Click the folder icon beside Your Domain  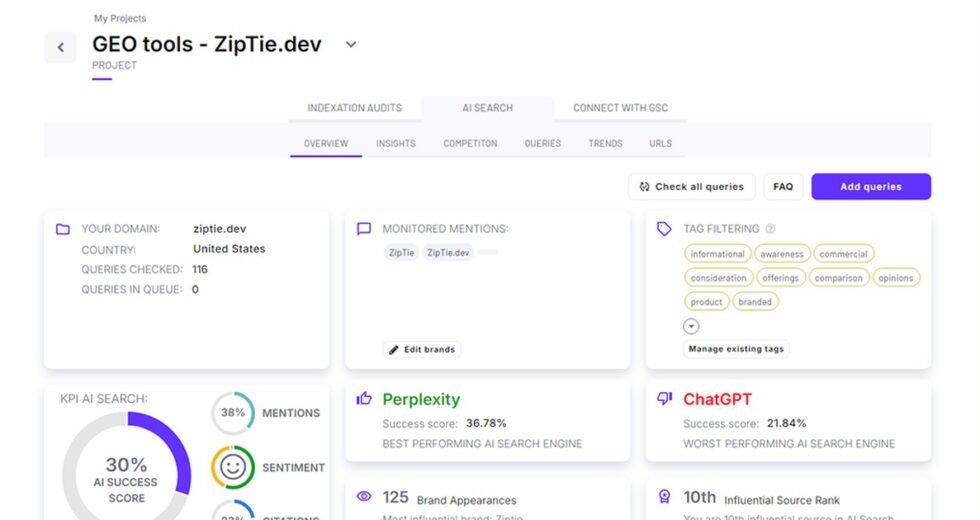(63, 229)
